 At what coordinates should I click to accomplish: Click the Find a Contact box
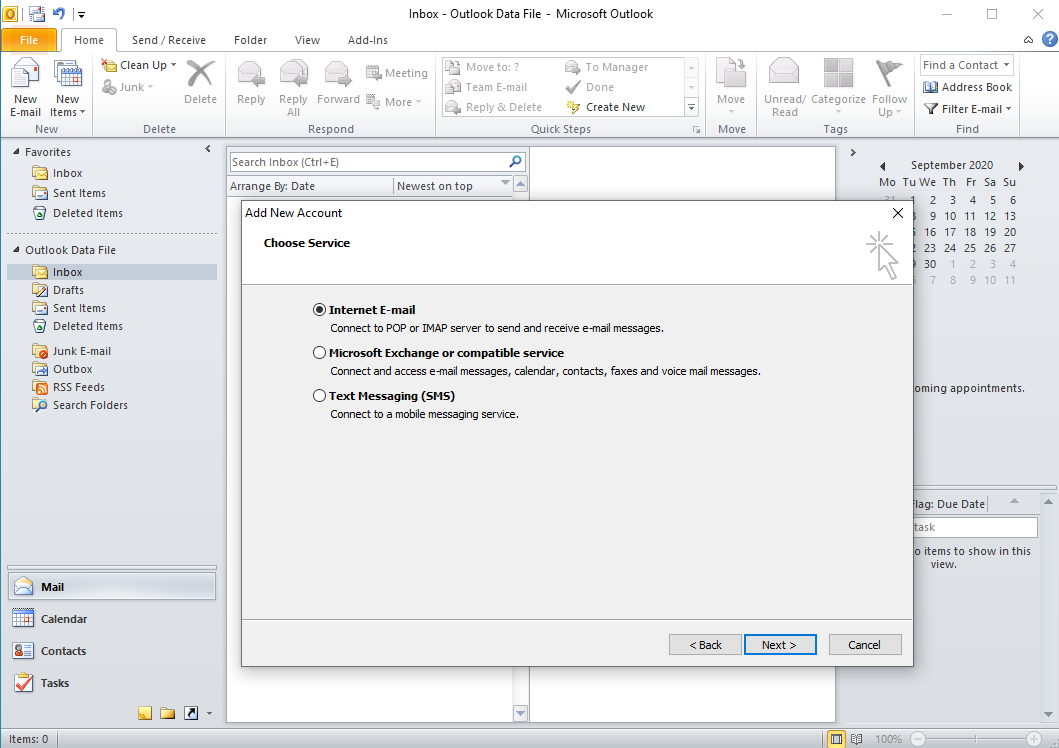click(x=967, y=65)
